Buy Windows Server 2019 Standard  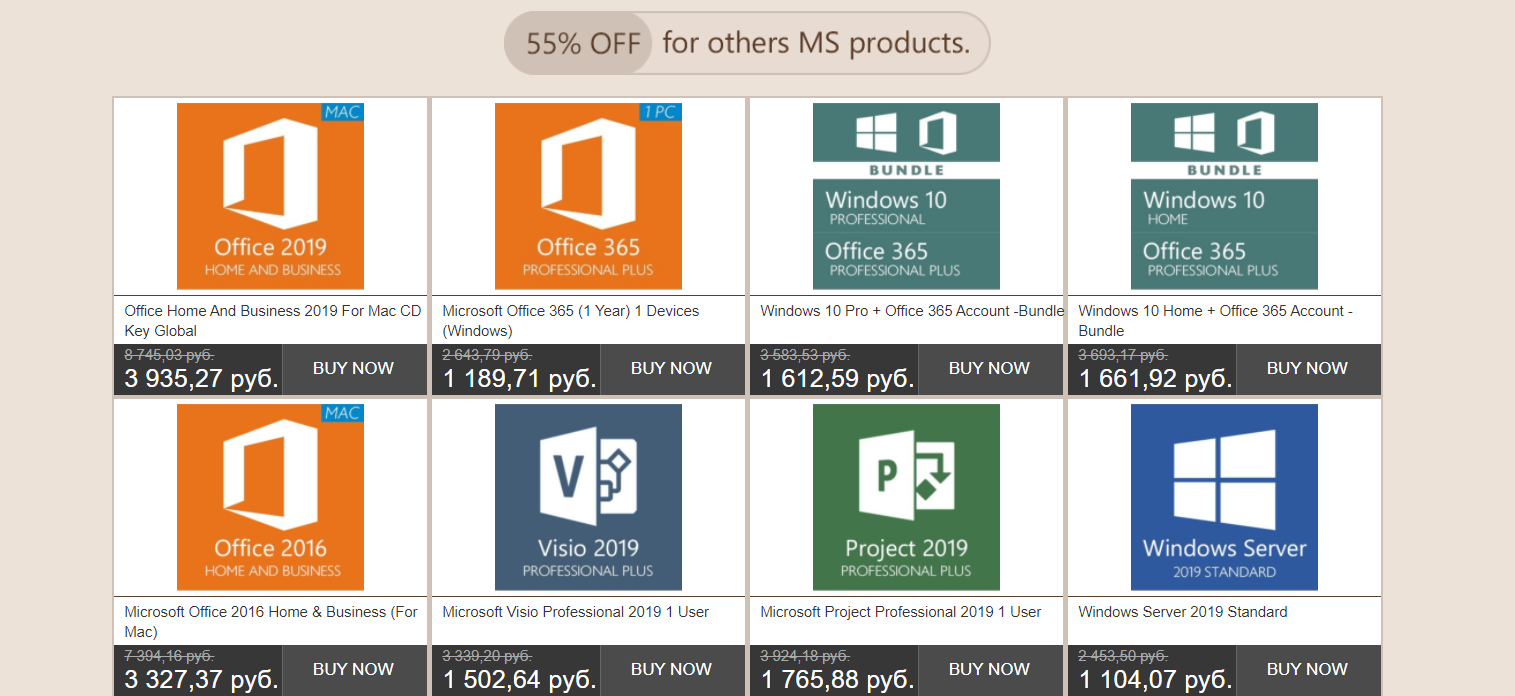[x=1307, y=669]
